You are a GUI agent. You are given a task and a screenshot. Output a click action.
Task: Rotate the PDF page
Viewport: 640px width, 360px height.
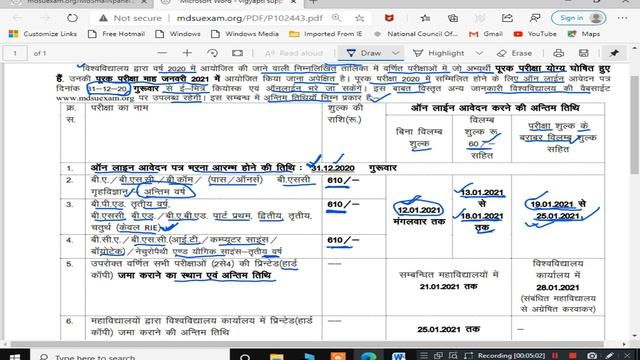coord(212,53)
